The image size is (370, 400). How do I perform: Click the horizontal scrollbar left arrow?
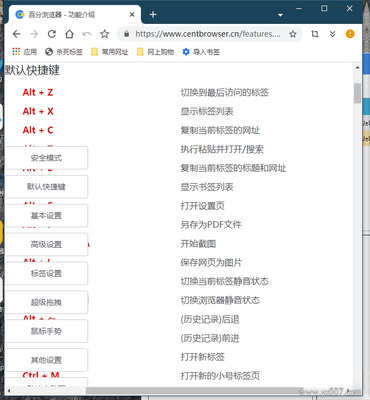[9, 391]
